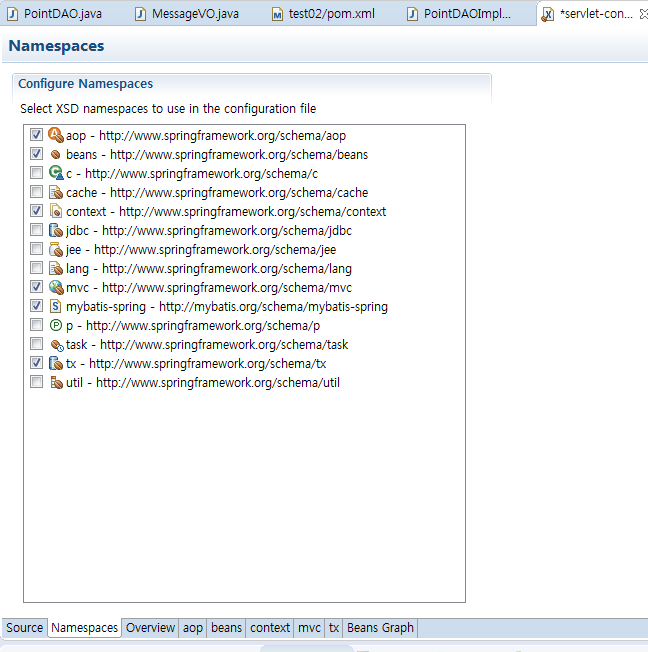648x652 pixels.
Task: Select the *servlet-con... editor tab
Action: 596,14
